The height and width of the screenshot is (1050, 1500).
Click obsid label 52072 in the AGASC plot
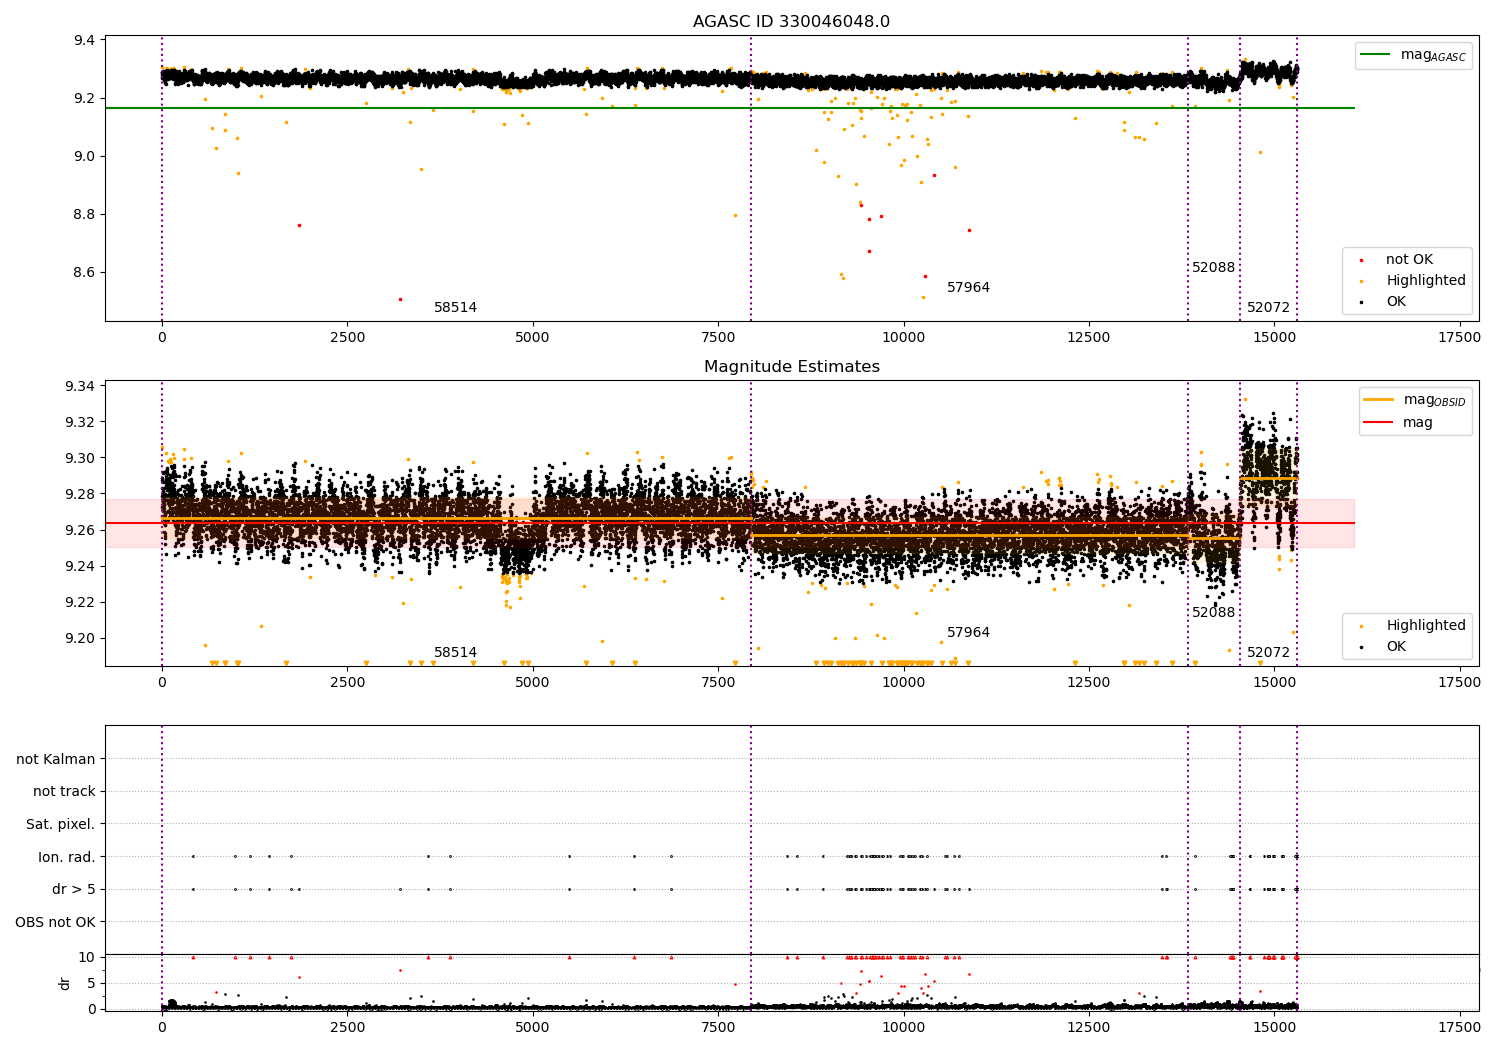[x=1268, y=308]
